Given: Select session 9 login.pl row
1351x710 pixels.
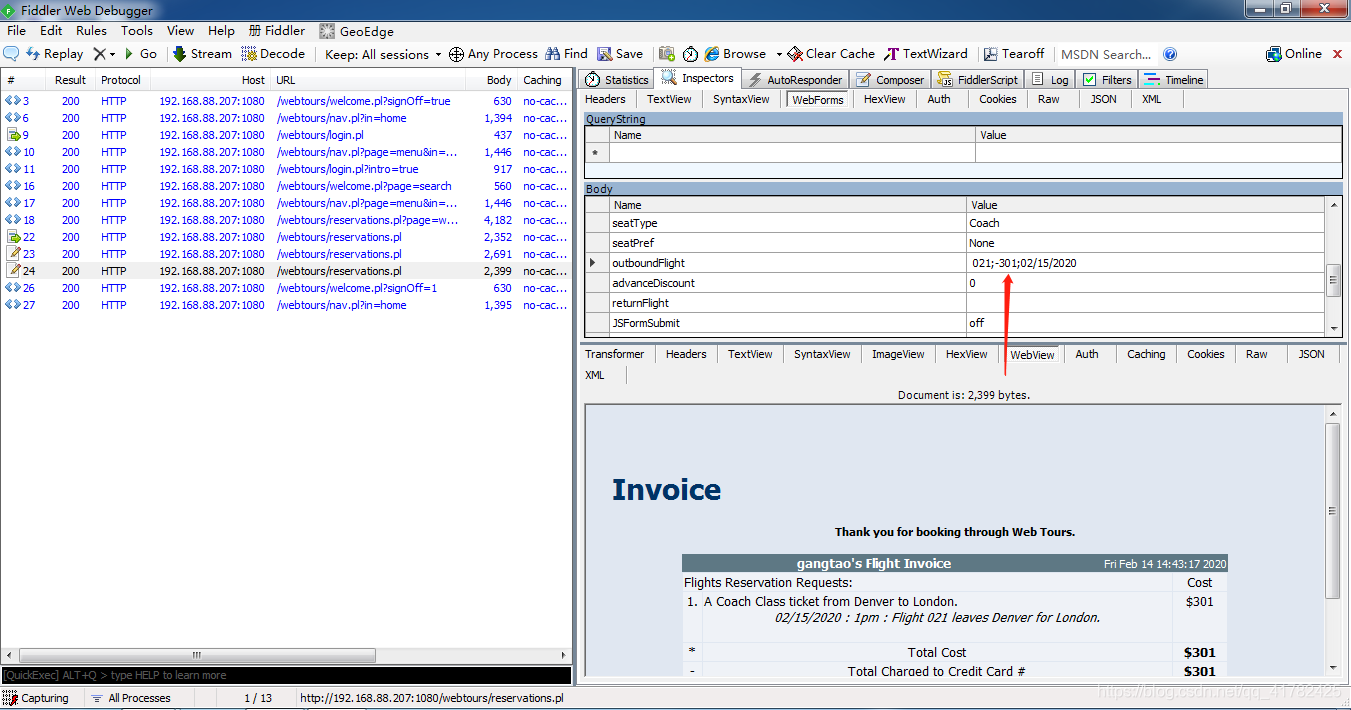Looking at the screenshot, I should coord(286,135).
